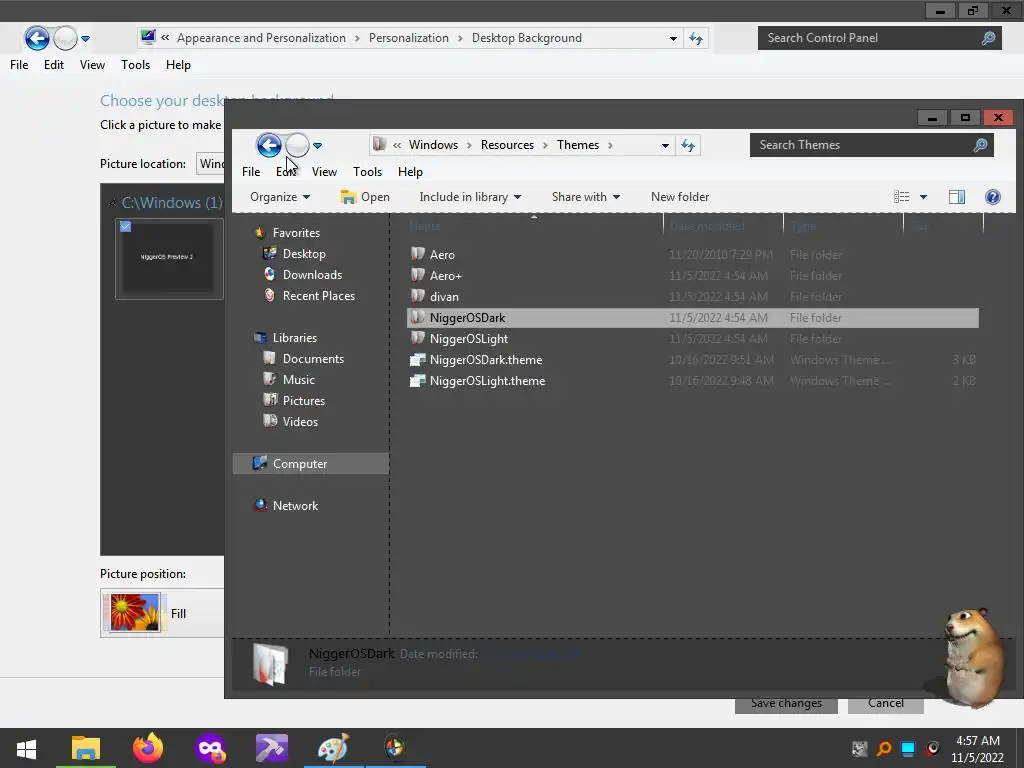Open recent pages dropdown in Control Panel
The image size is (1024, 768).
tap(86, 39)
